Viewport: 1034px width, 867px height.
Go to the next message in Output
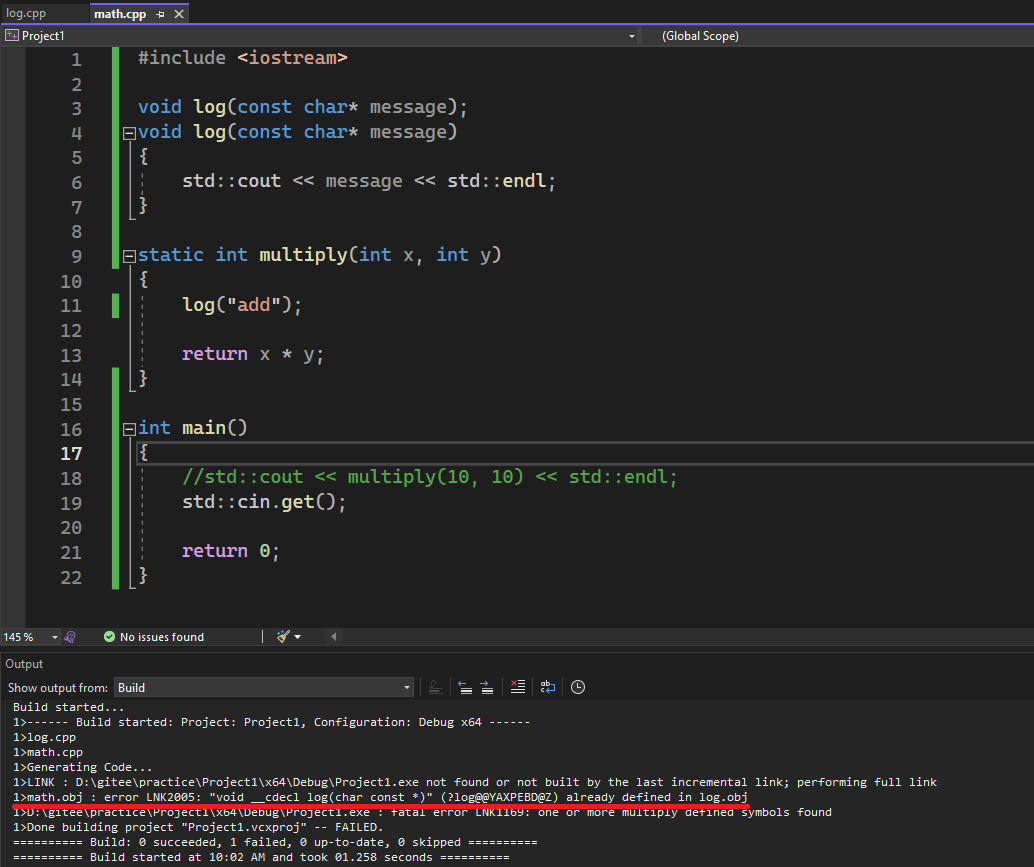[x=487, y=688]
